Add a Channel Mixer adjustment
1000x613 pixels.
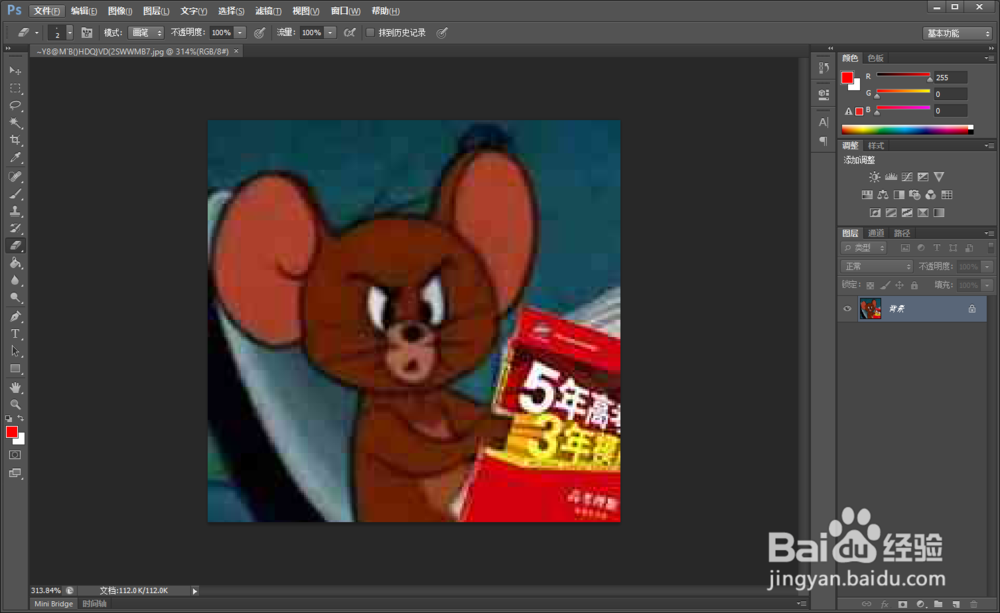click(x=930, y=195)
